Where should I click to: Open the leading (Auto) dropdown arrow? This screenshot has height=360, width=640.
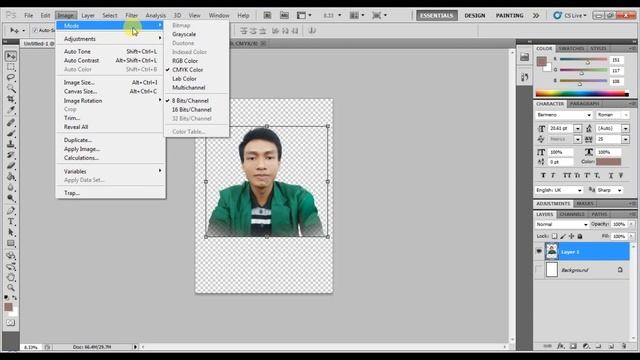point(626,129)
